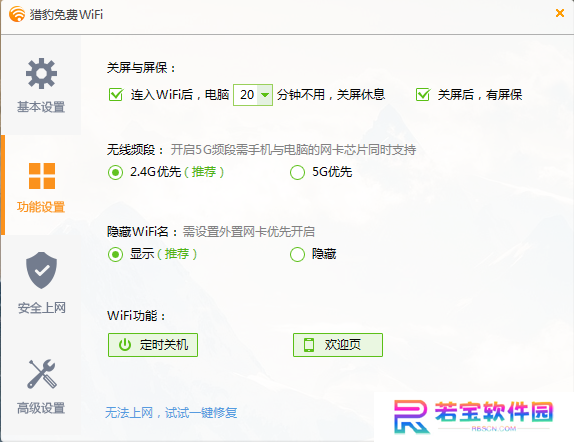Open 无法上网，试试一键修复 link

(171, 413)
